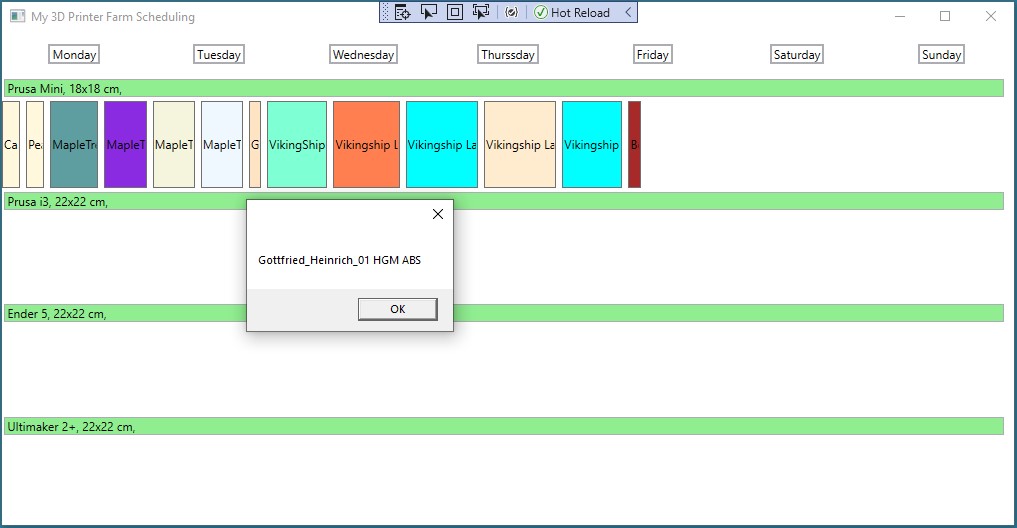Click the 'Gottfried_Heinrich_01 HGM ABS' message text
1017x528 pixels.
point(339,260)
